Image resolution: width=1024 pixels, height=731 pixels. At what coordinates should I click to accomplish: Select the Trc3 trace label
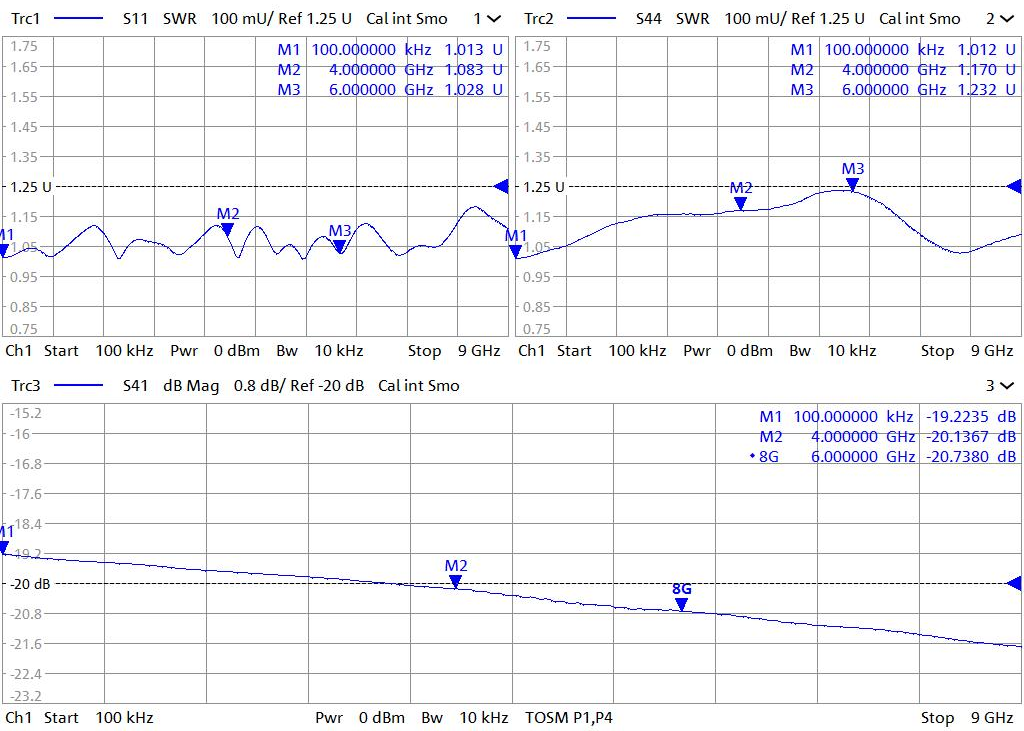coord(25,385)
